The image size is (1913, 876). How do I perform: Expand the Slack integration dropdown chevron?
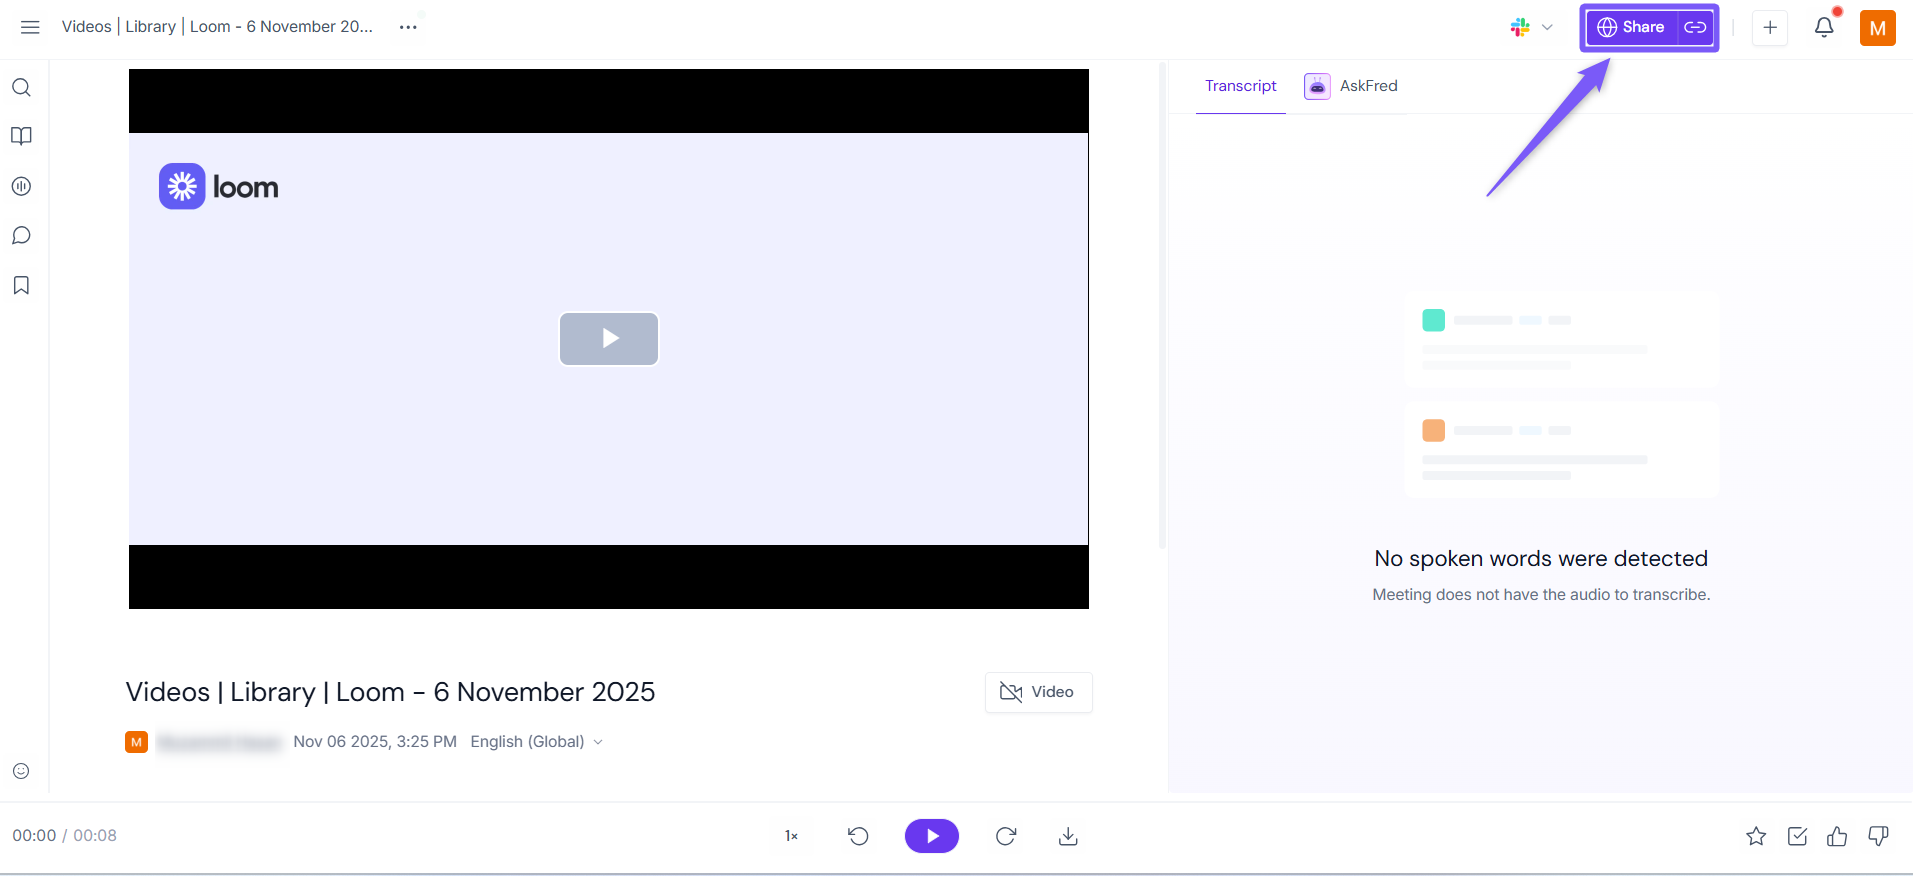pyautogui.click(x=1547, y=27)
